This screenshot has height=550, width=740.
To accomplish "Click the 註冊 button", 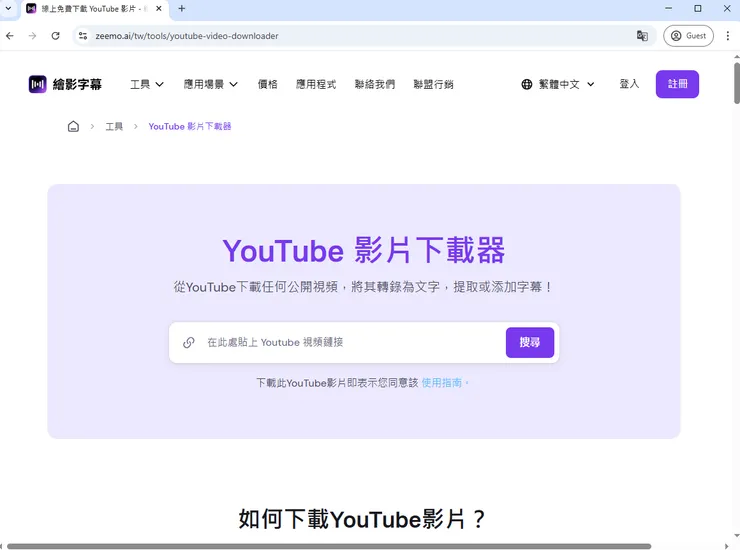I will click(x=677, y=84).
